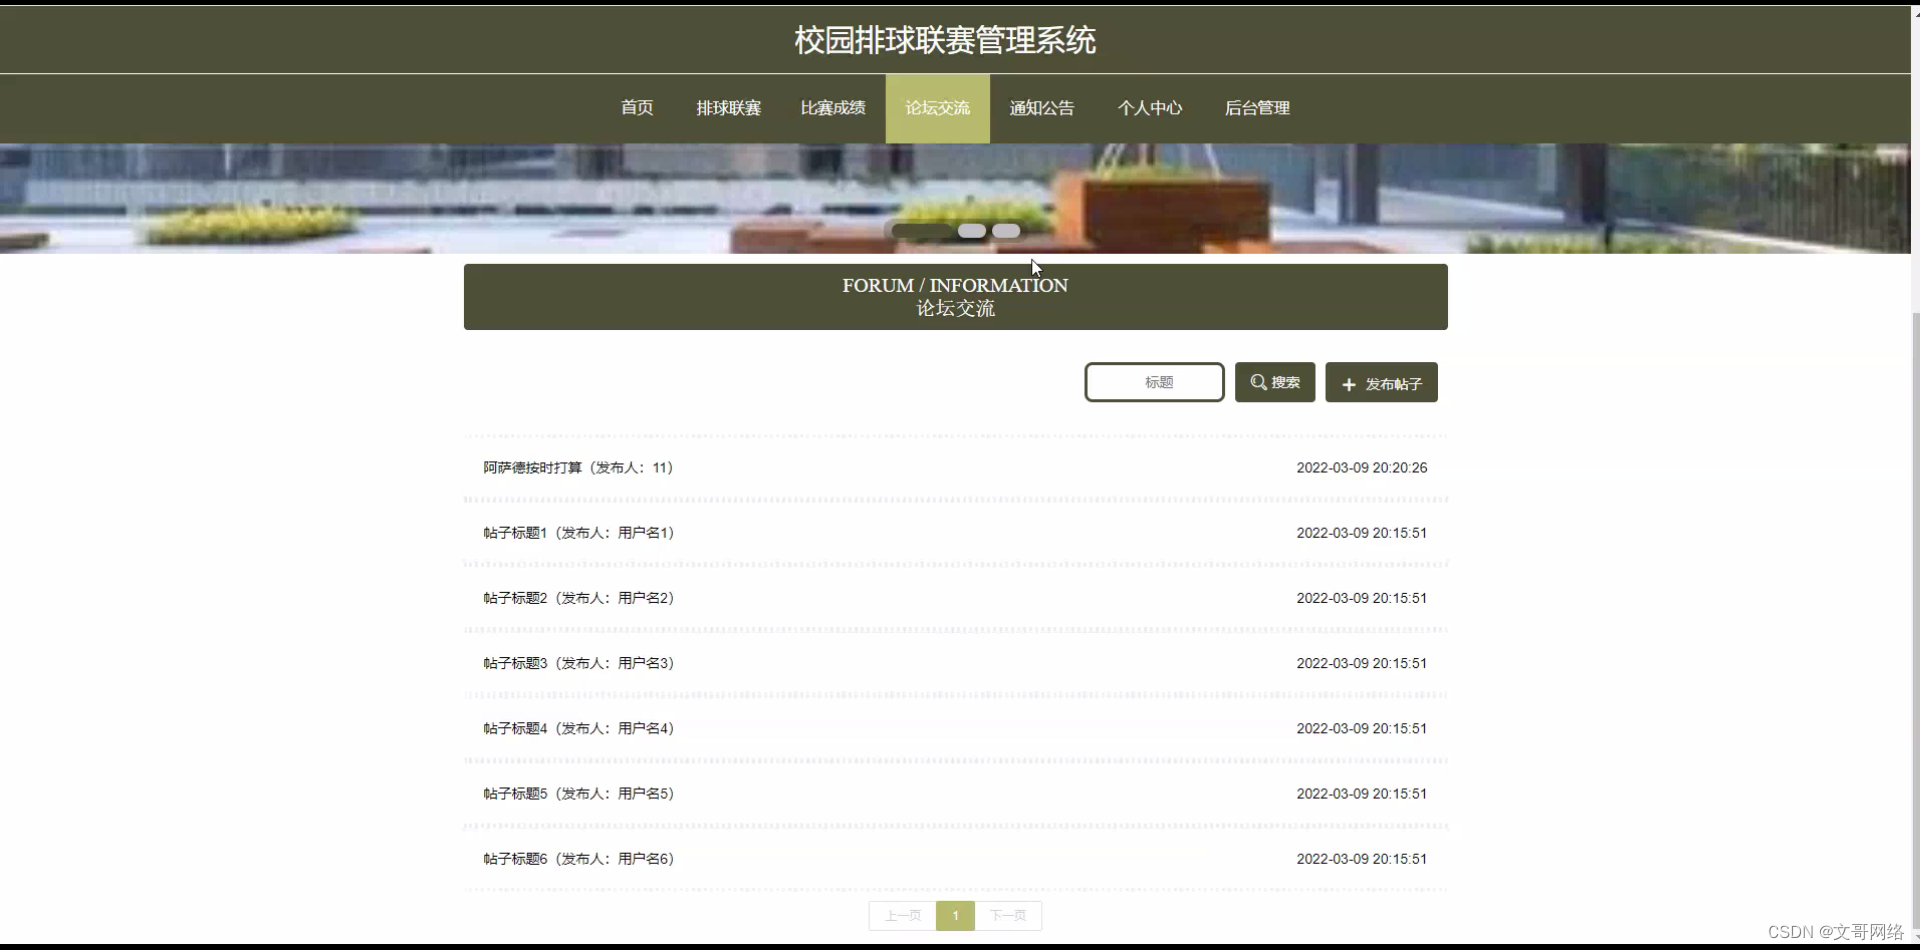Screen dimensions: 1920x950
Task: Select the first carousel indicator dot
Action: click(919, 231)
